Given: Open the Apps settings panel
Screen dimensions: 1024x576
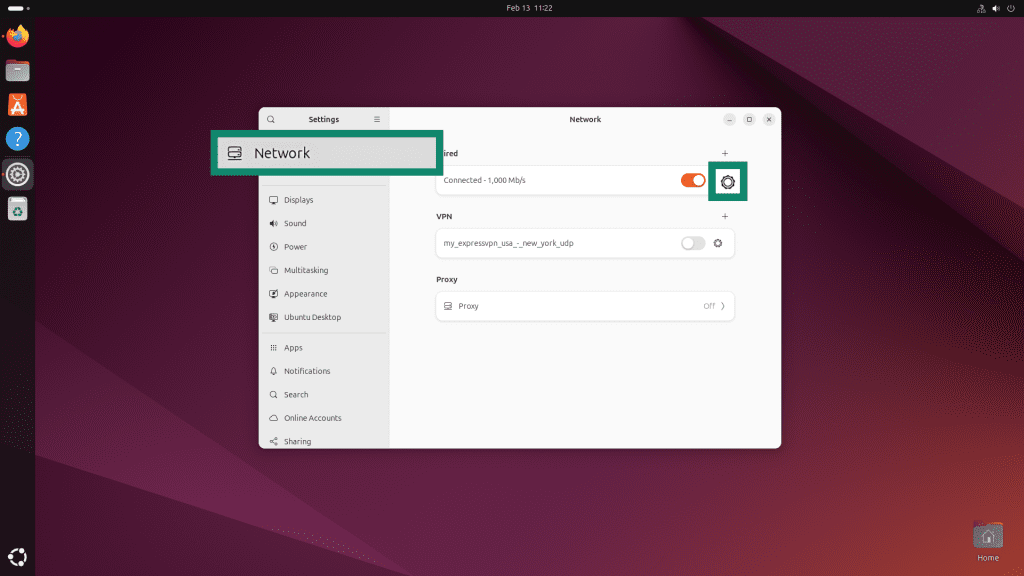Looking at the screenshot, I should coord(324,347).
